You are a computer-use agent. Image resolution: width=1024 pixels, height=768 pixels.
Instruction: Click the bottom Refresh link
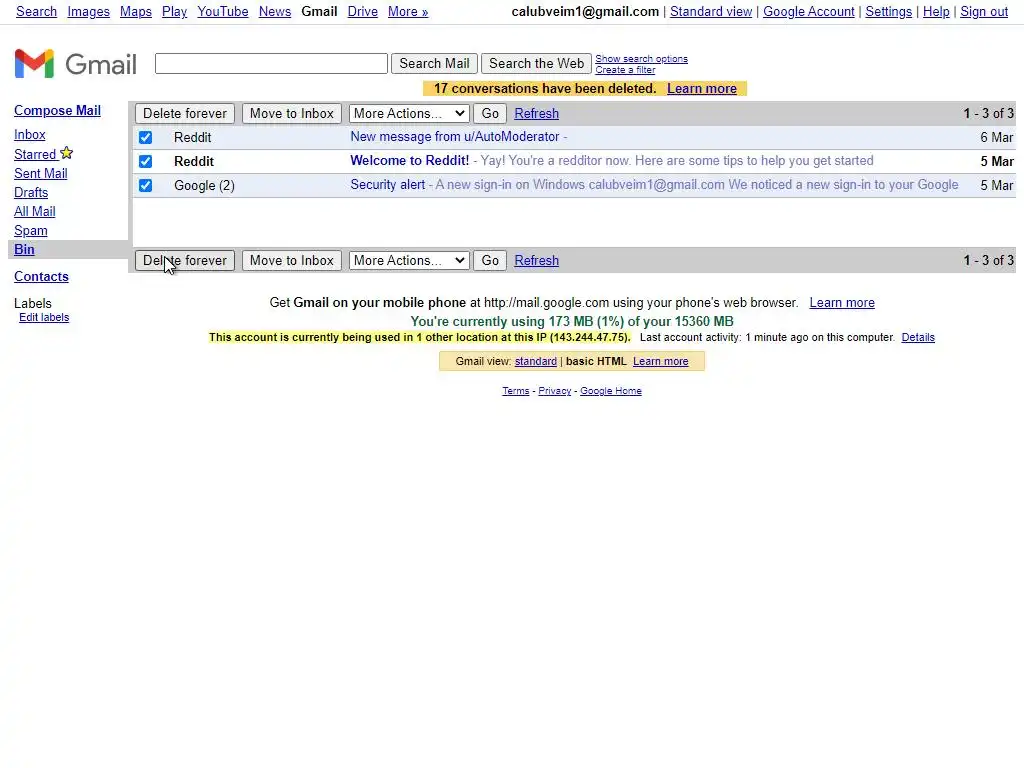pos(536,261)
